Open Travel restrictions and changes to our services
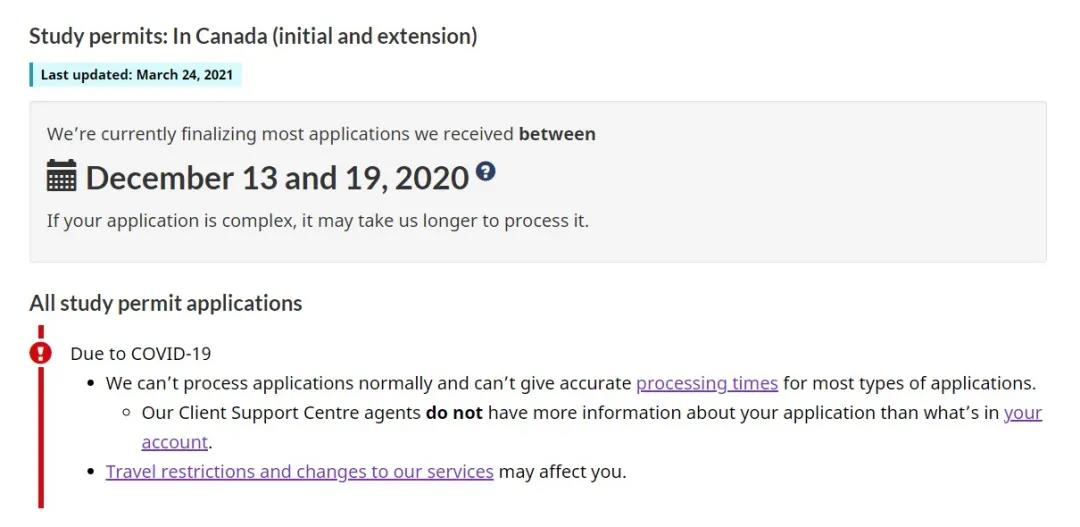The height and width of the screenshot is (527, 1080). tap(300, 472)
